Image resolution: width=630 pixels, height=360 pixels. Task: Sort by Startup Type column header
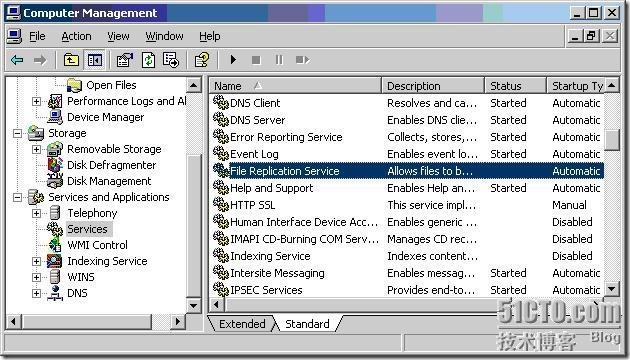click(x=576, y=86)
